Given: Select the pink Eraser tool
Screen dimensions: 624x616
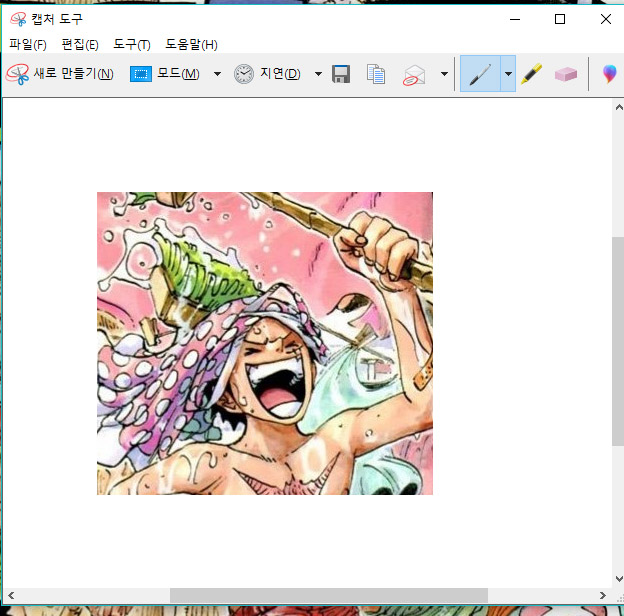Looking at the screenshot, I should click(x=566, y=74).
